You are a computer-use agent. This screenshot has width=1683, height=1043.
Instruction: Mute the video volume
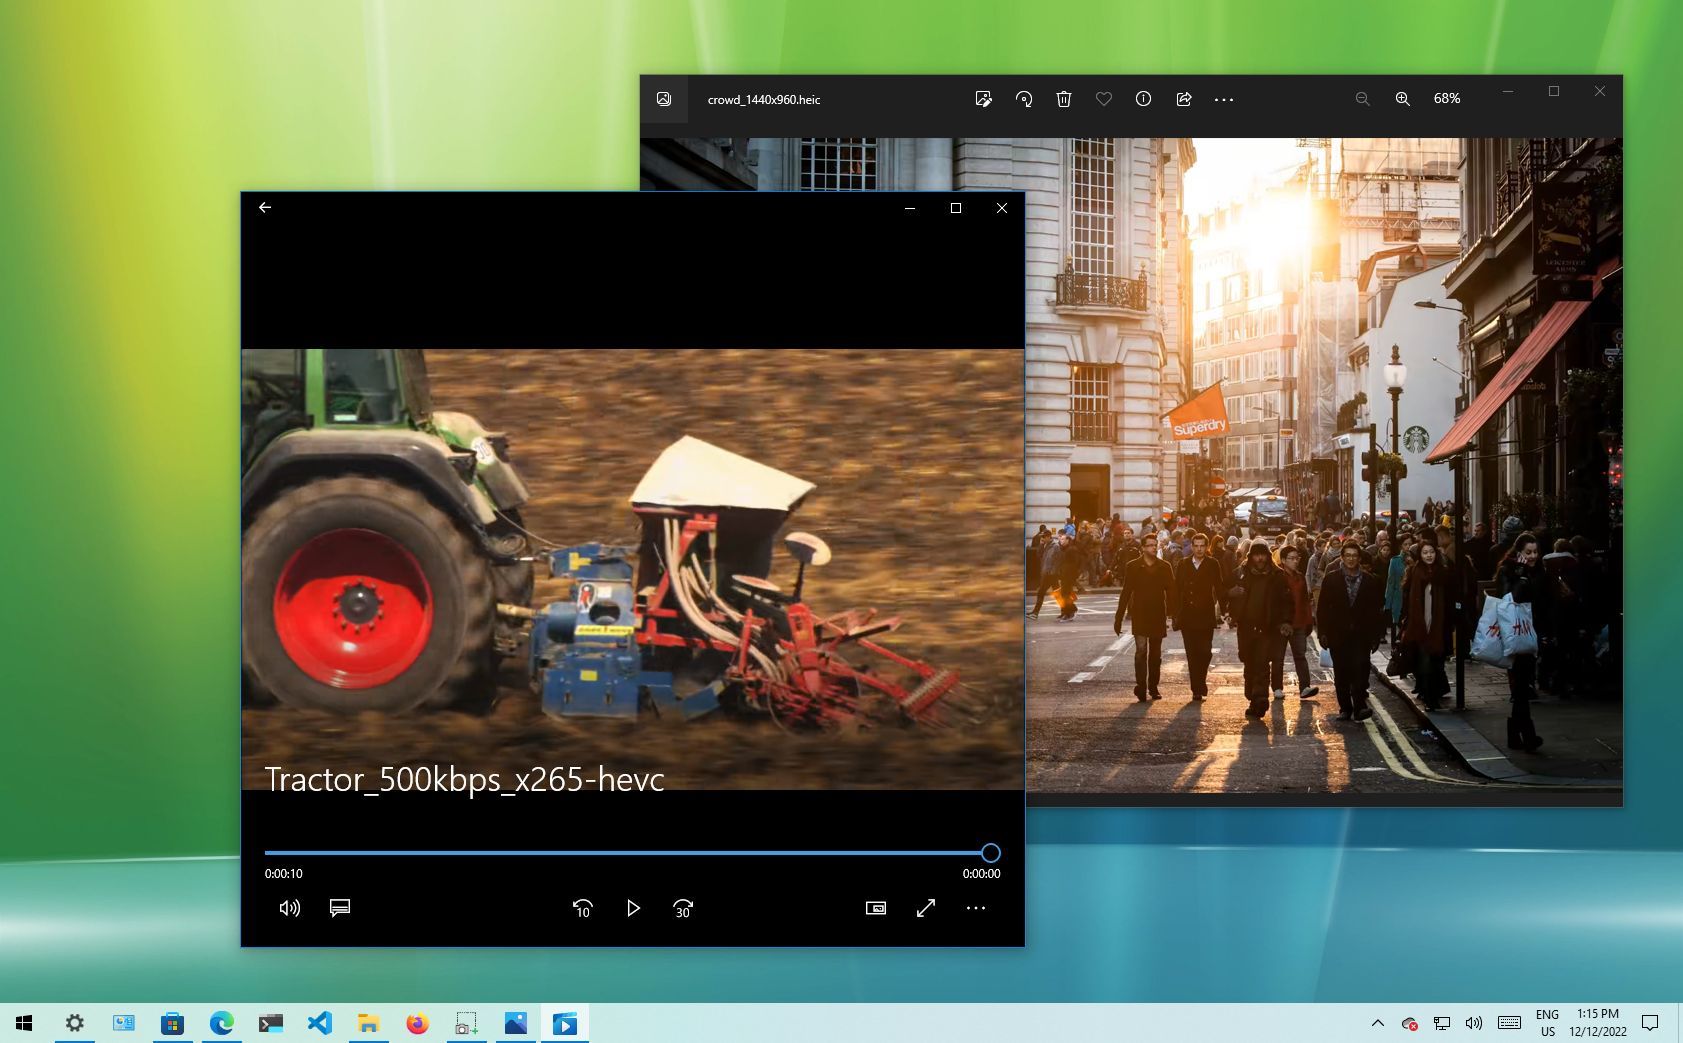point(289,908)
